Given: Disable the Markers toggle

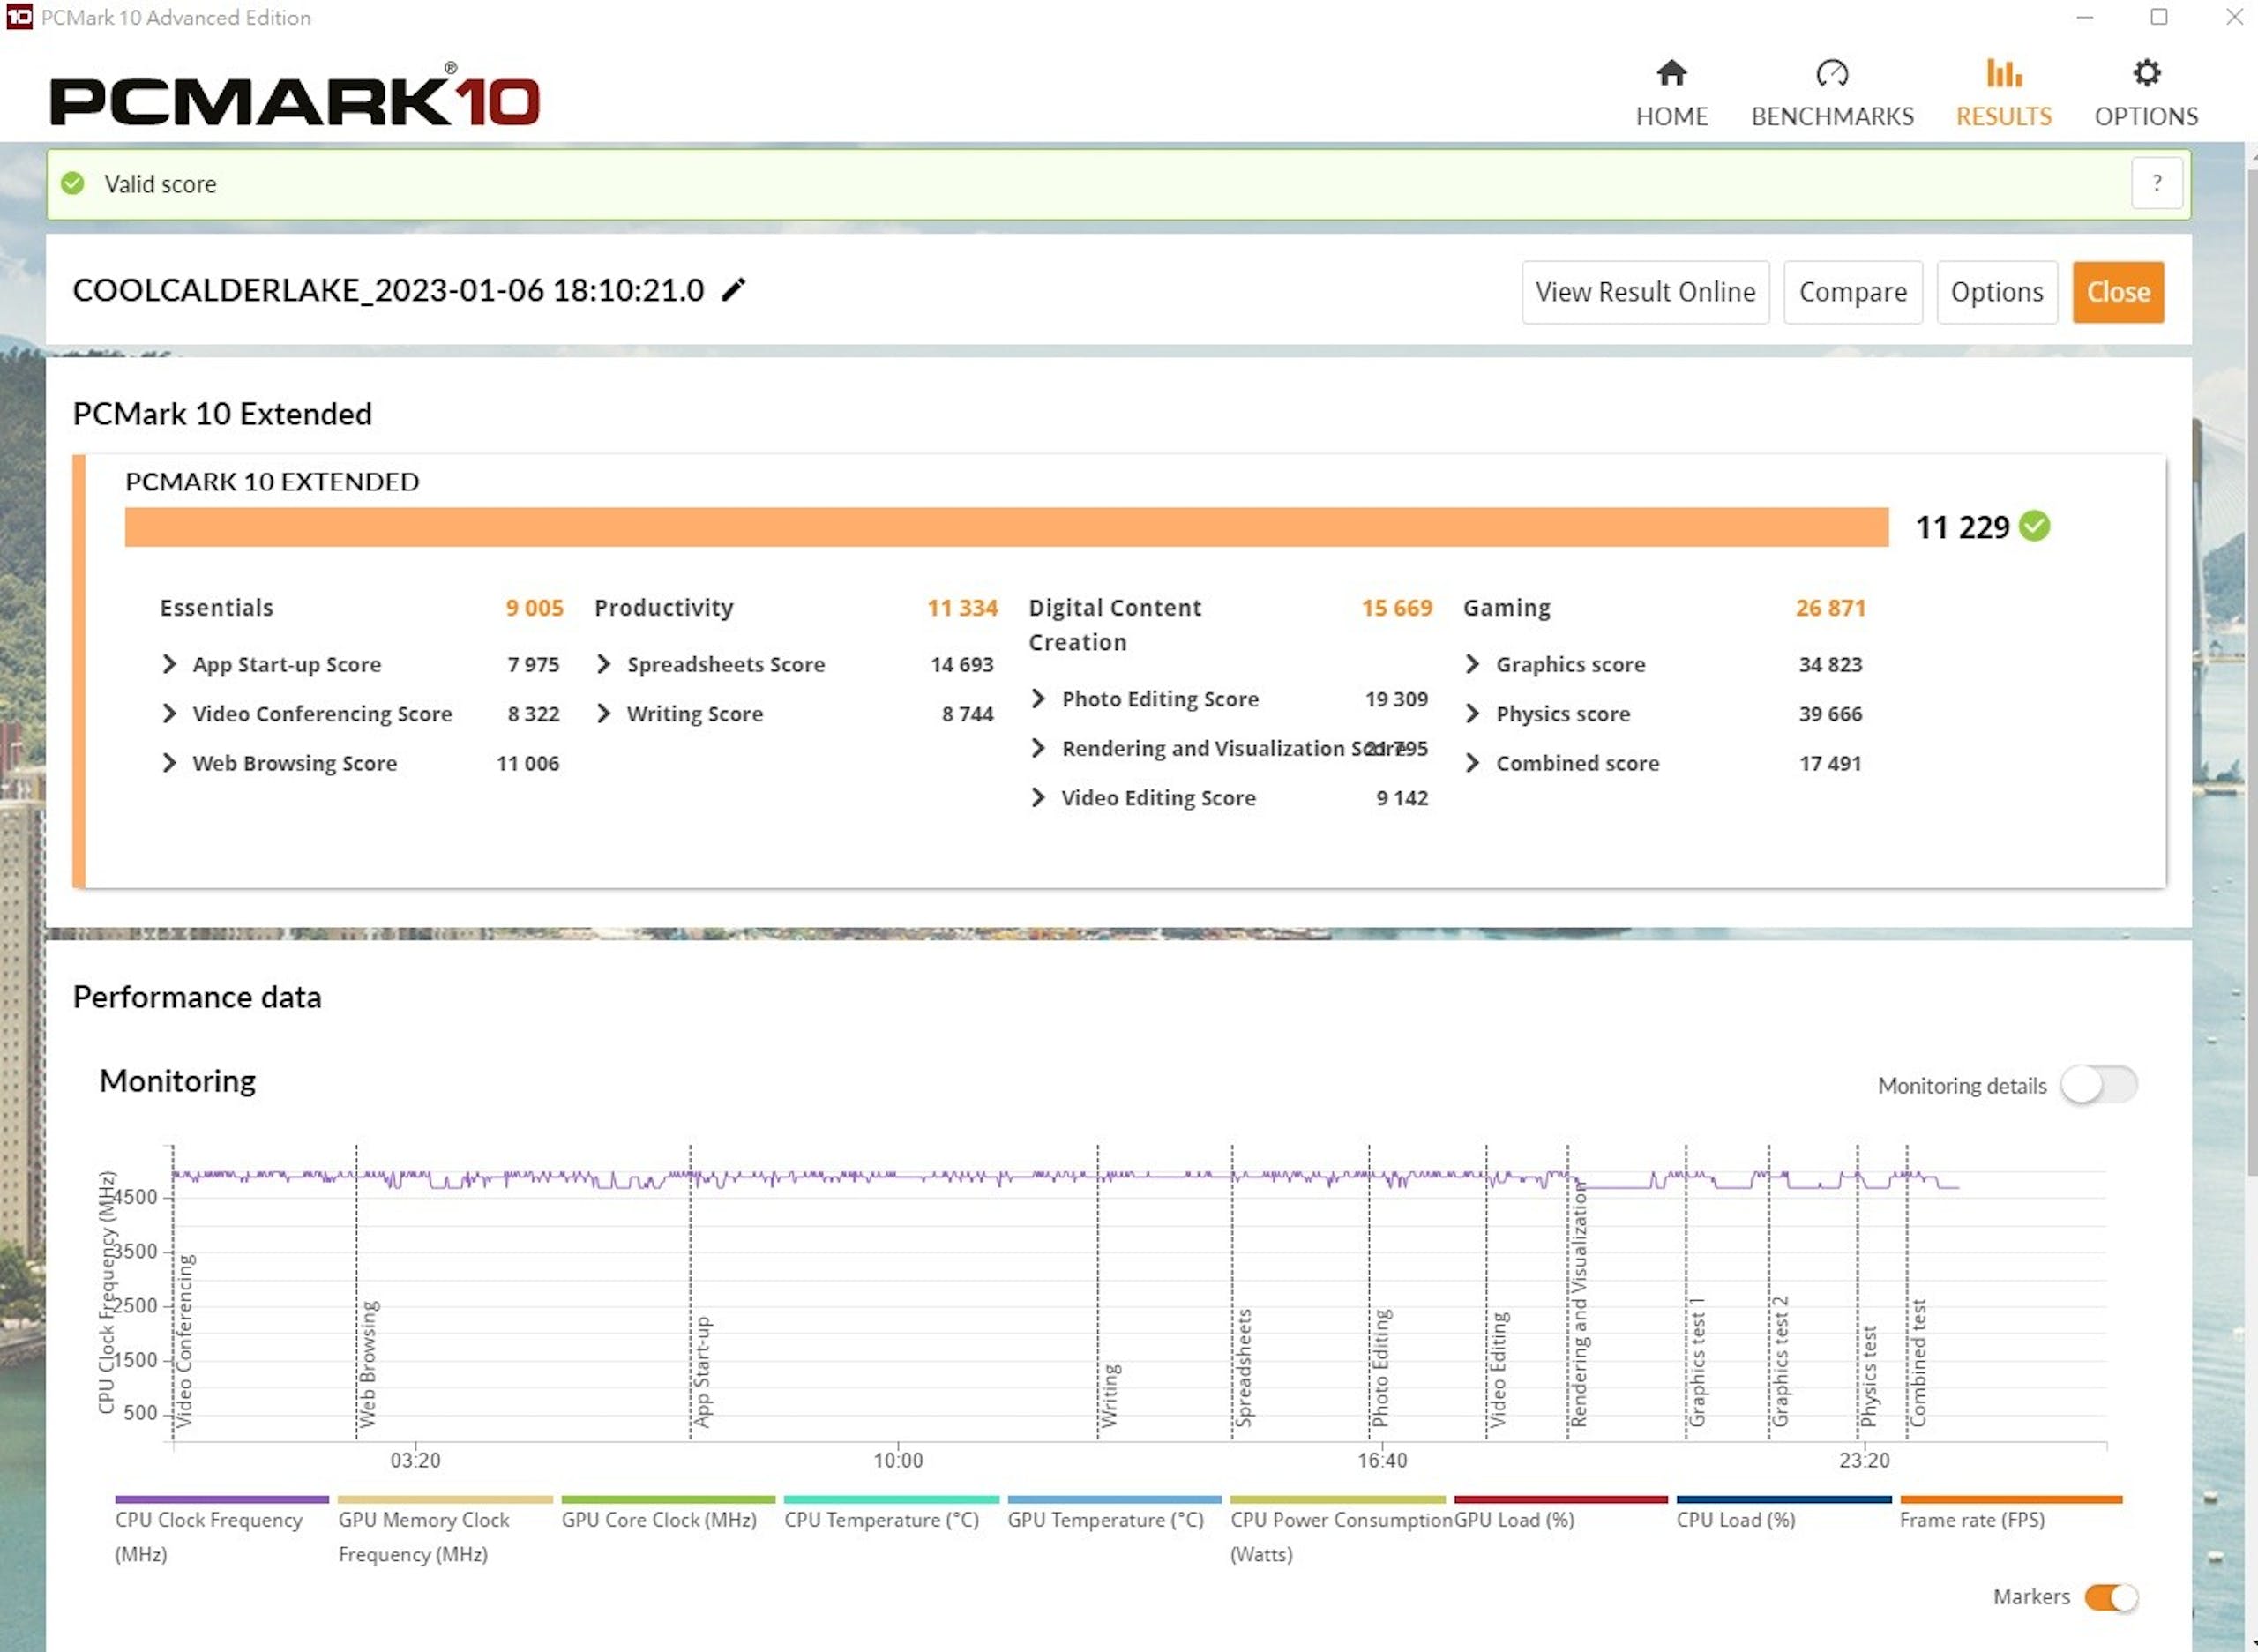Looking at the screenshot, I should click(2109, 1597).
